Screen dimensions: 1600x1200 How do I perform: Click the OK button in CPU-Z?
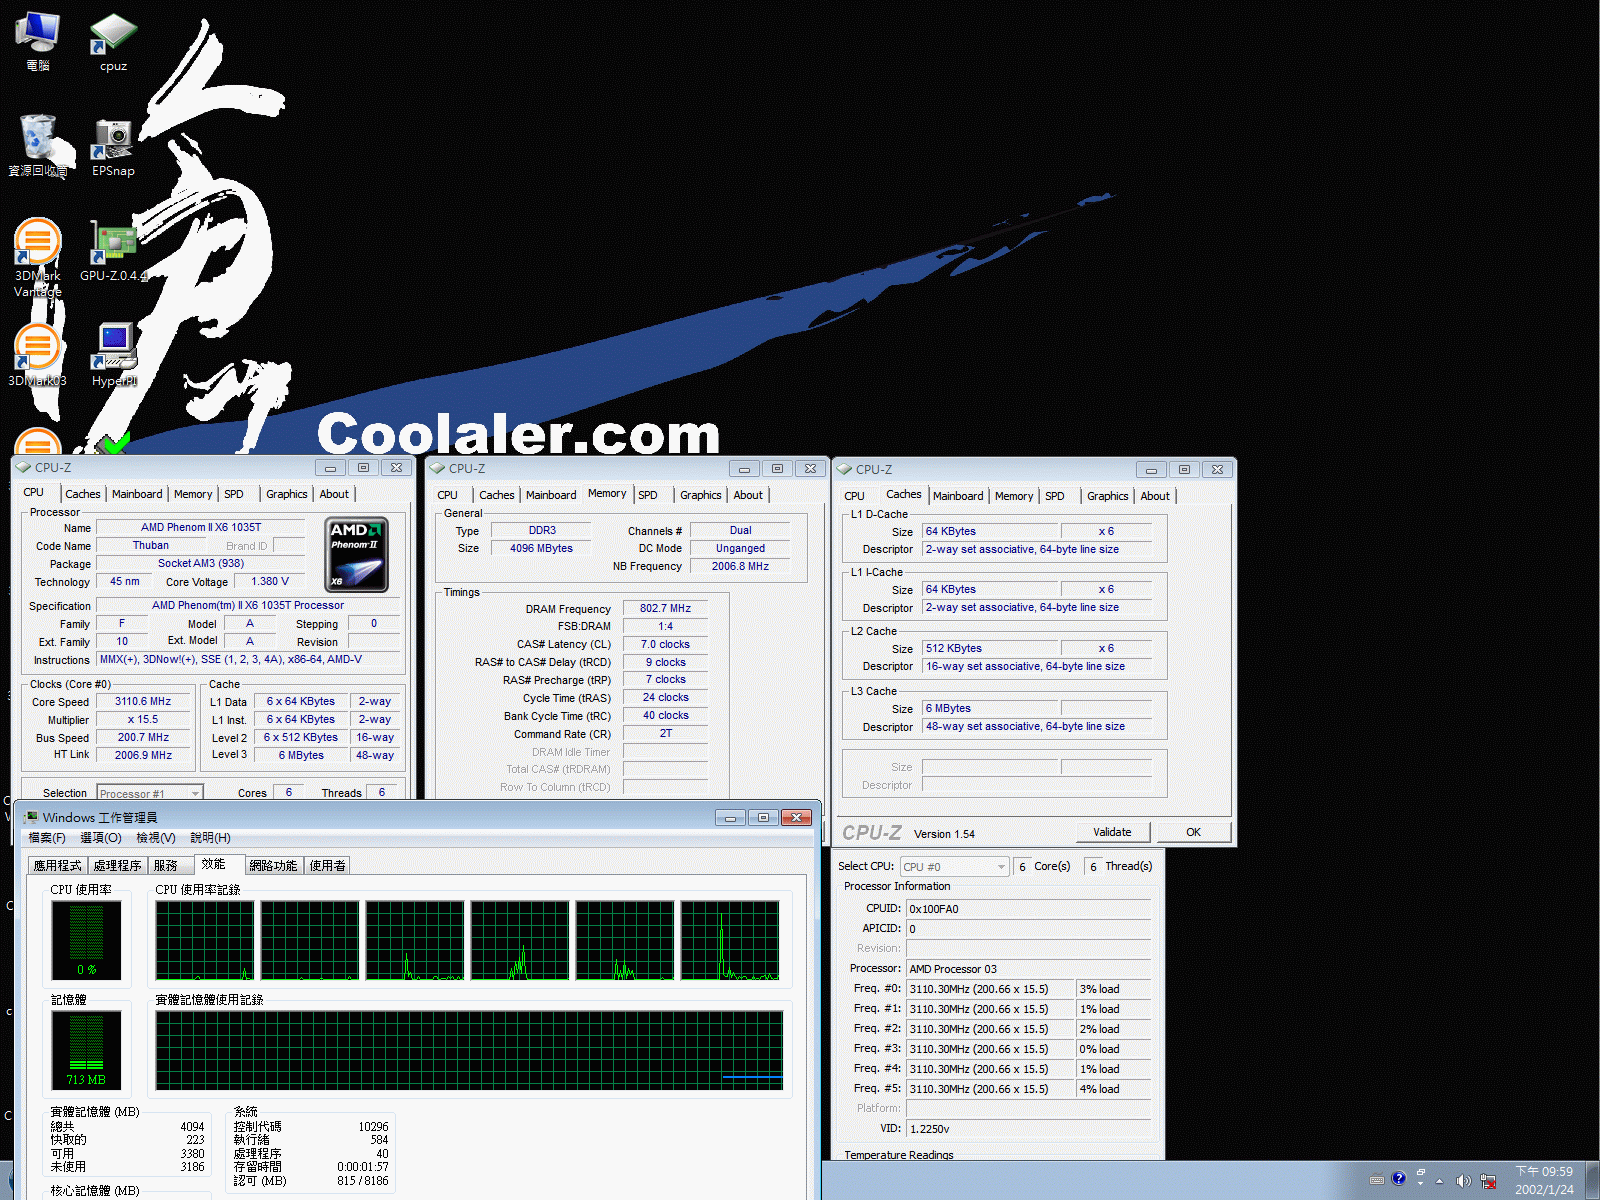pyautogui.click(x=1193, y=832)
